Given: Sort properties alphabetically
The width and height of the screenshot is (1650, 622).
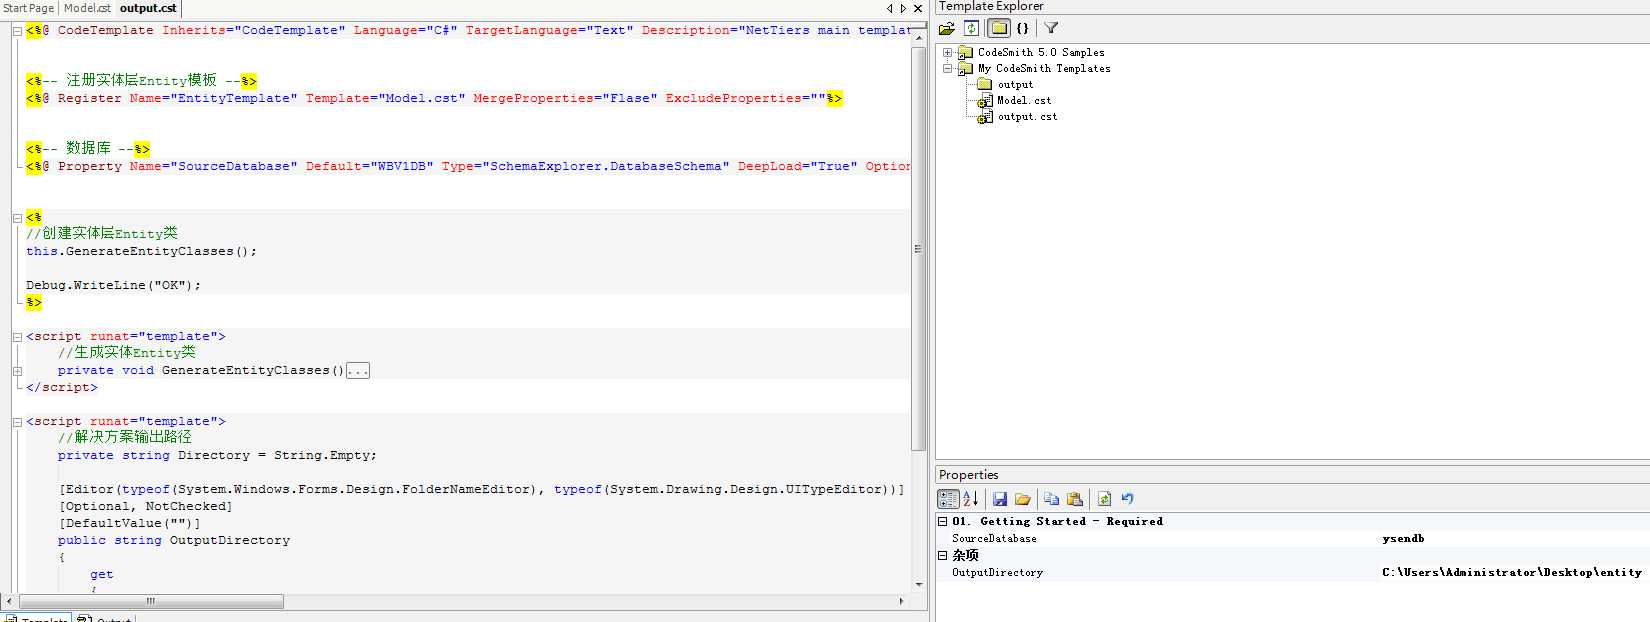Looking at the screenshot, I should (x=970, y=498).
